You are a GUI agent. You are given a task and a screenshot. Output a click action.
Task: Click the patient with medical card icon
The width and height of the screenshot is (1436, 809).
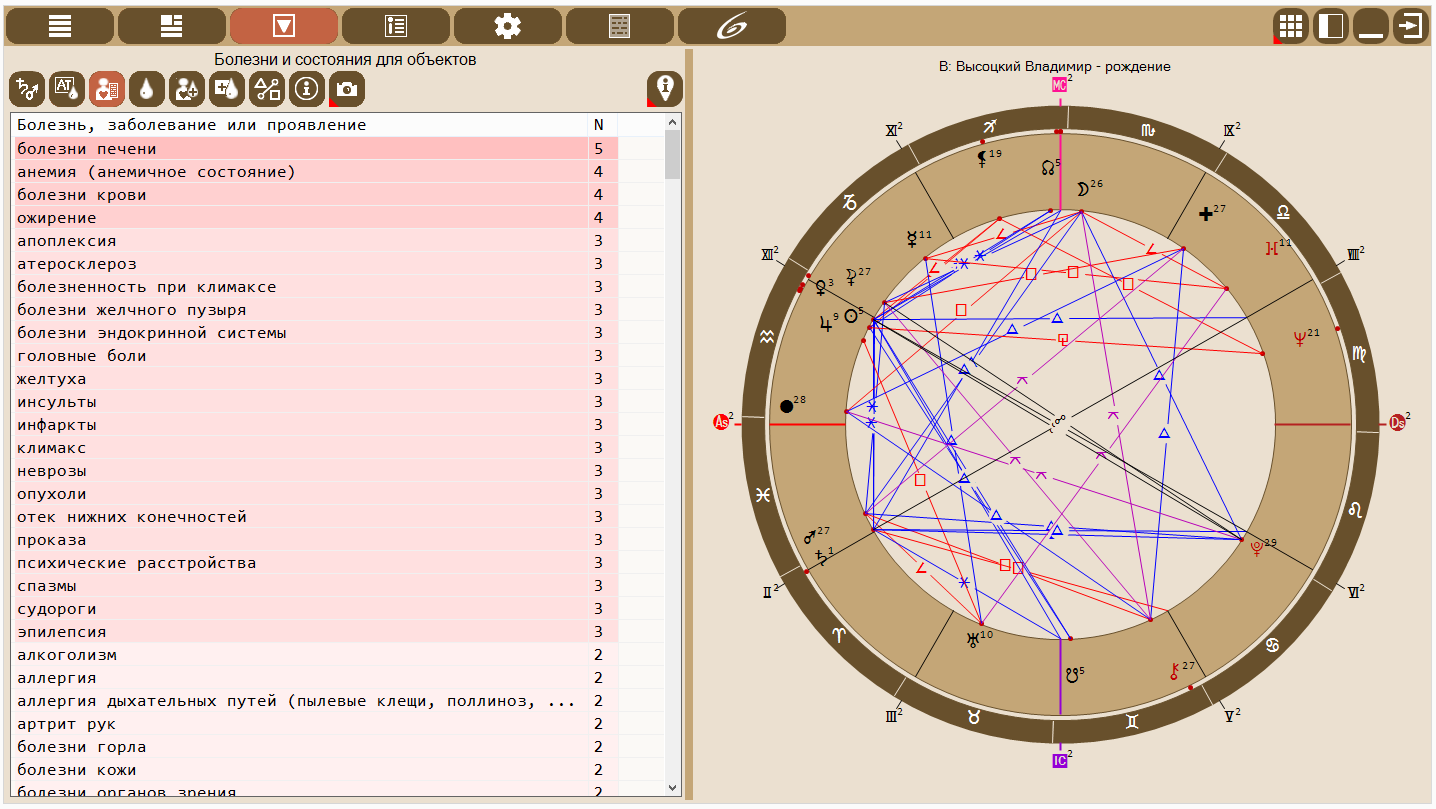[x=107, y=89]
